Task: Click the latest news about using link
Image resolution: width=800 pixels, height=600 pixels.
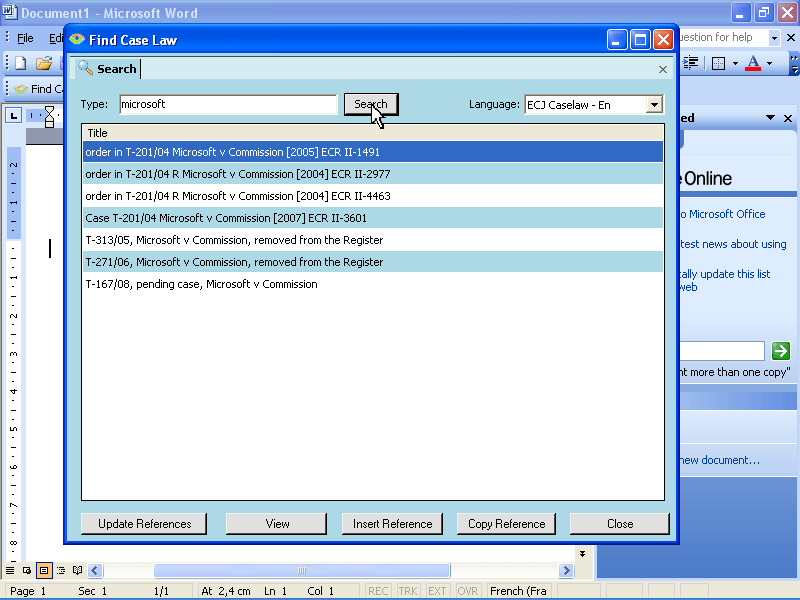Action: [x=733, y=244]
